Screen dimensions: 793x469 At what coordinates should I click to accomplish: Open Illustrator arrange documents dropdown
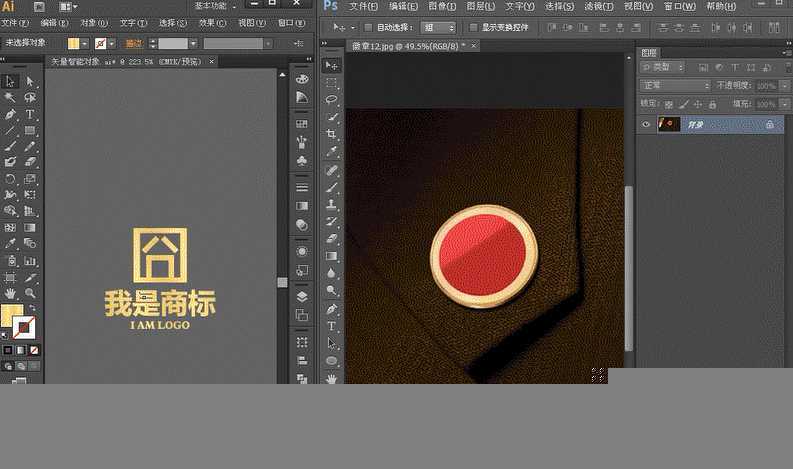pos(68,7)
